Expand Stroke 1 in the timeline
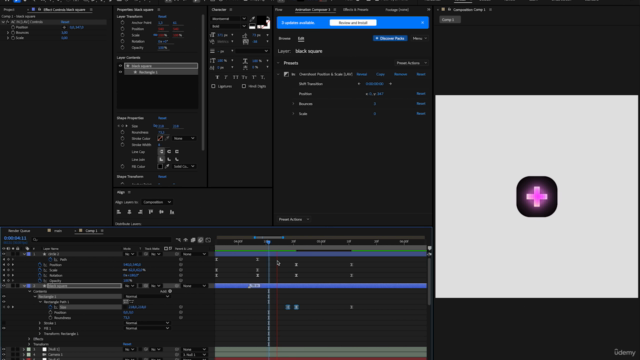The width and height of the screenshot is (640, 360). 40,323
